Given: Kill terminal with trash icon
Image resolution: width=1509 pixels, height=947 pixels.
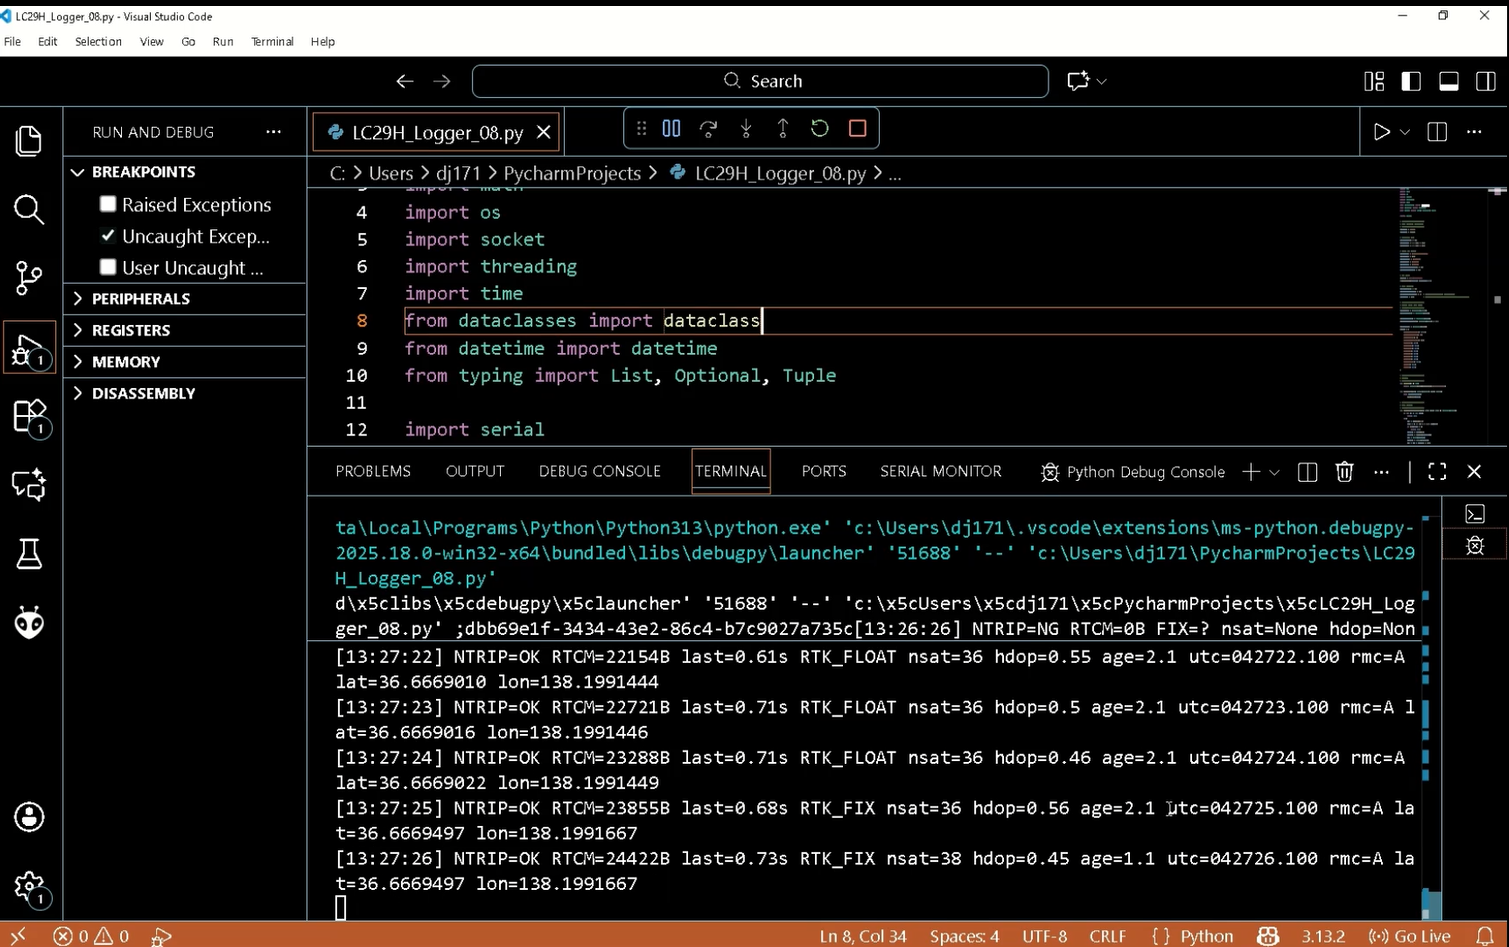Looking at the screenshot, I should pos(1344,472).
